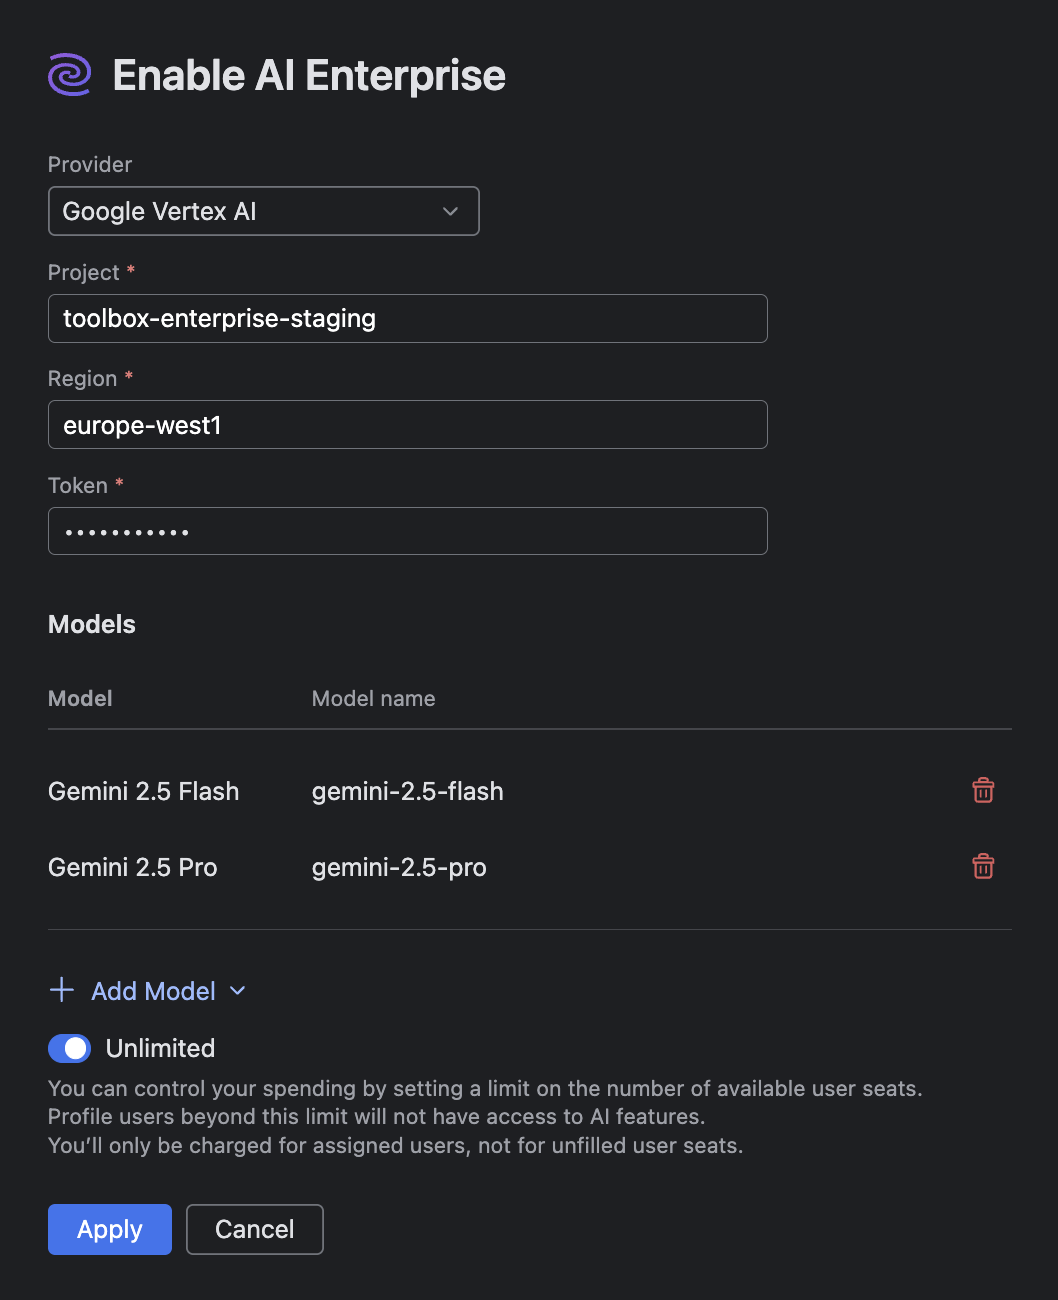Select the Model name column header

373,698
